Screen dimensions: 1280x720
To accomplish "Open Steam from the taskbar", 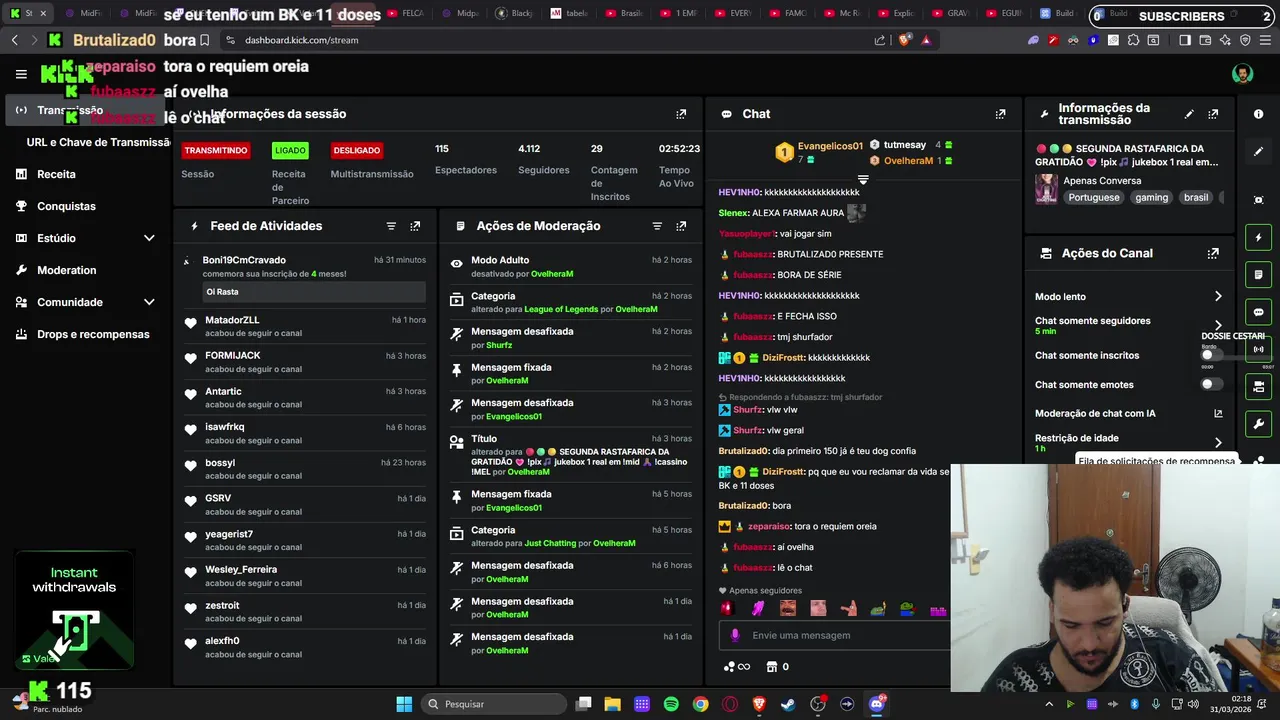I will [789, 704].
